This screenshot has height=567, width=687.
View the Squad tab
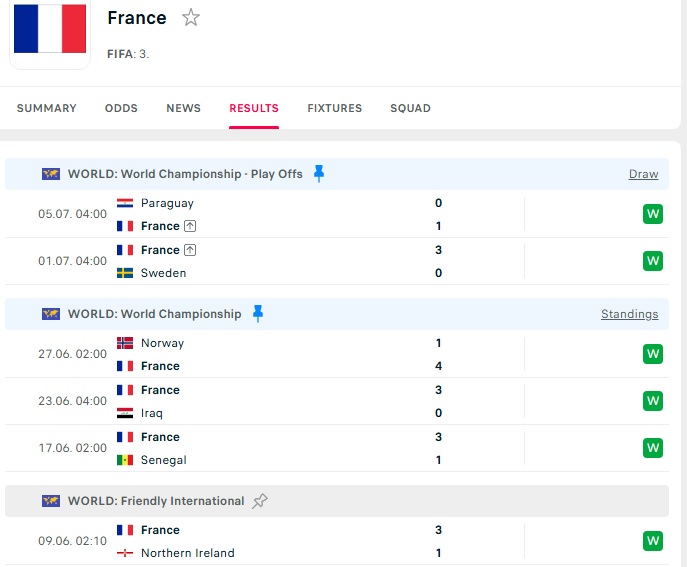point(411,108)
